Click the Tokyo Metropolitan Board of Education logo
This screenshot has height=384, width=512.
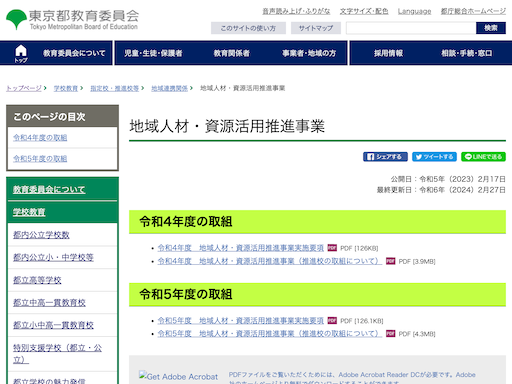click(72, 19)
